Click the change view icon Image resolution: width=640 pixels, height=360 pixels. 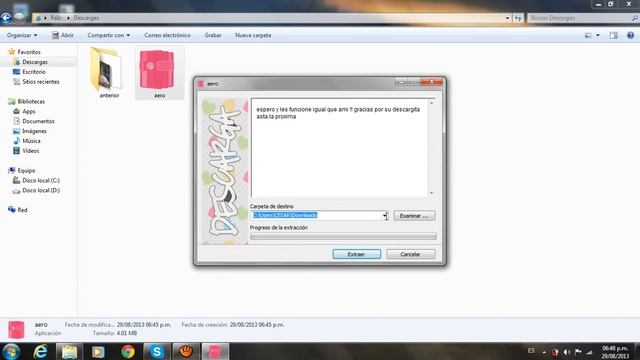tap(588, 36)
